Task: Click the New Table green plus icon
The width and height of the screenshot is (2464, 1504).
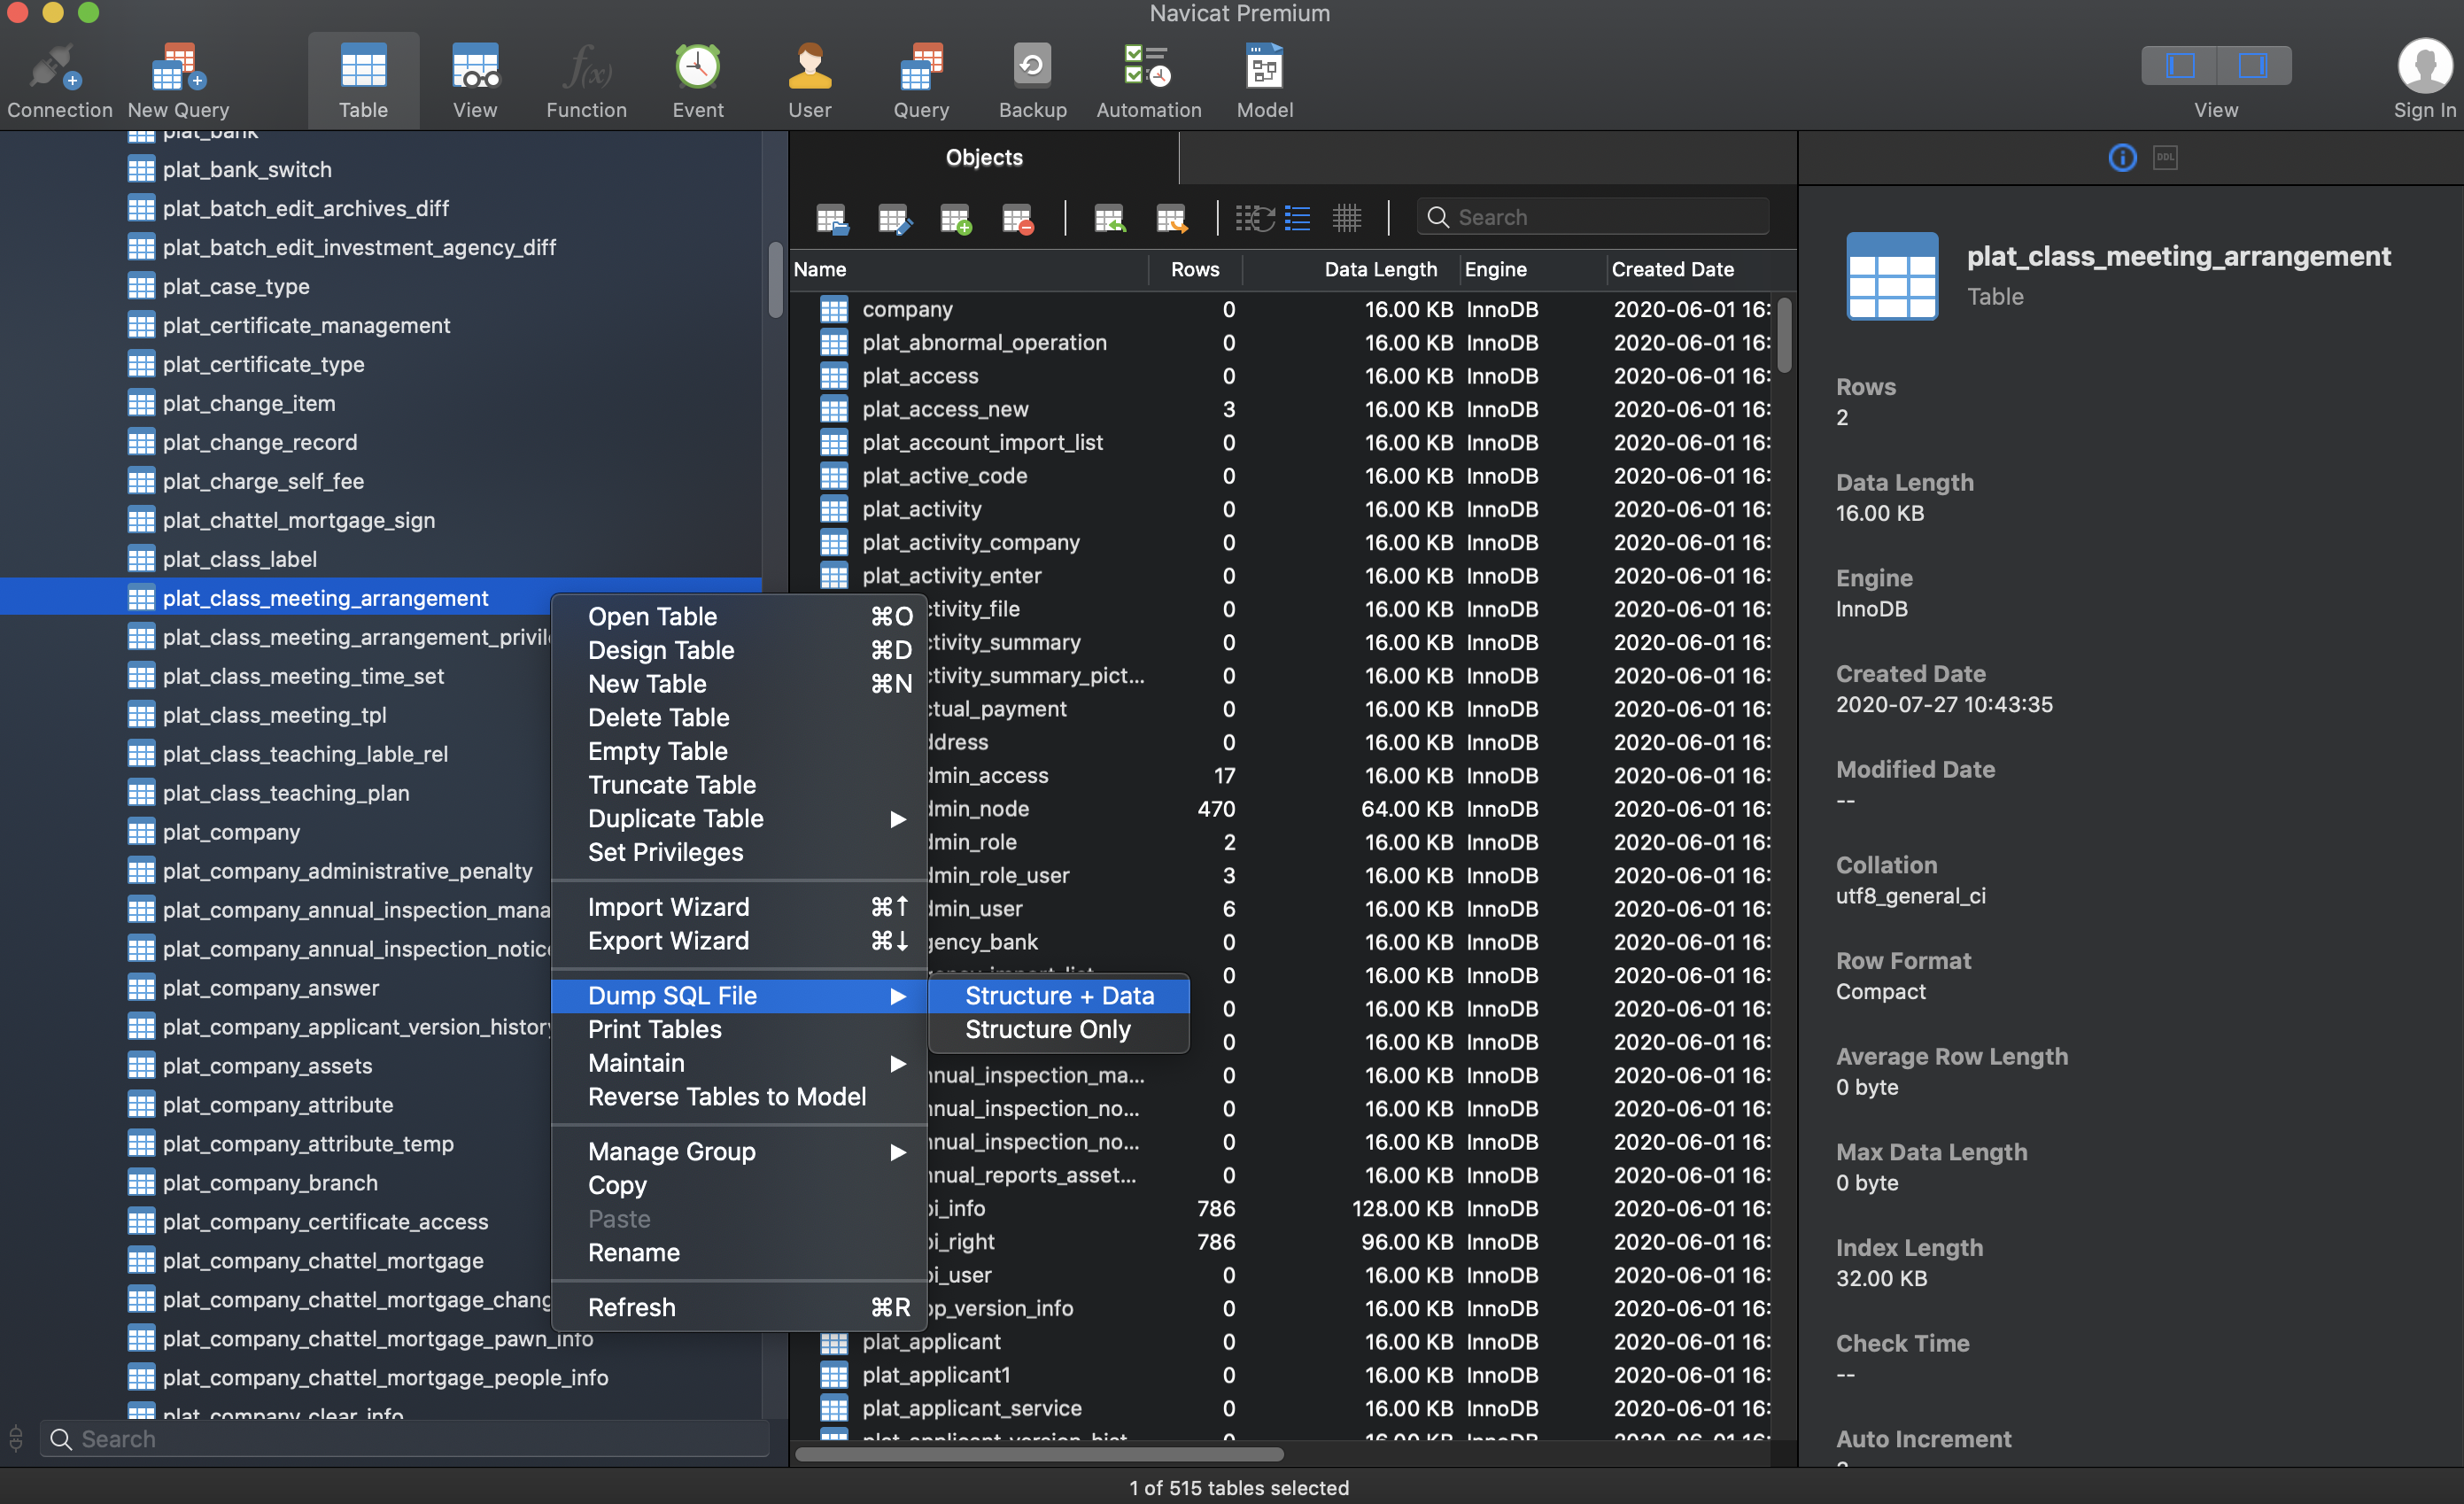Action: pyautogui.click(x=955, y=218)
